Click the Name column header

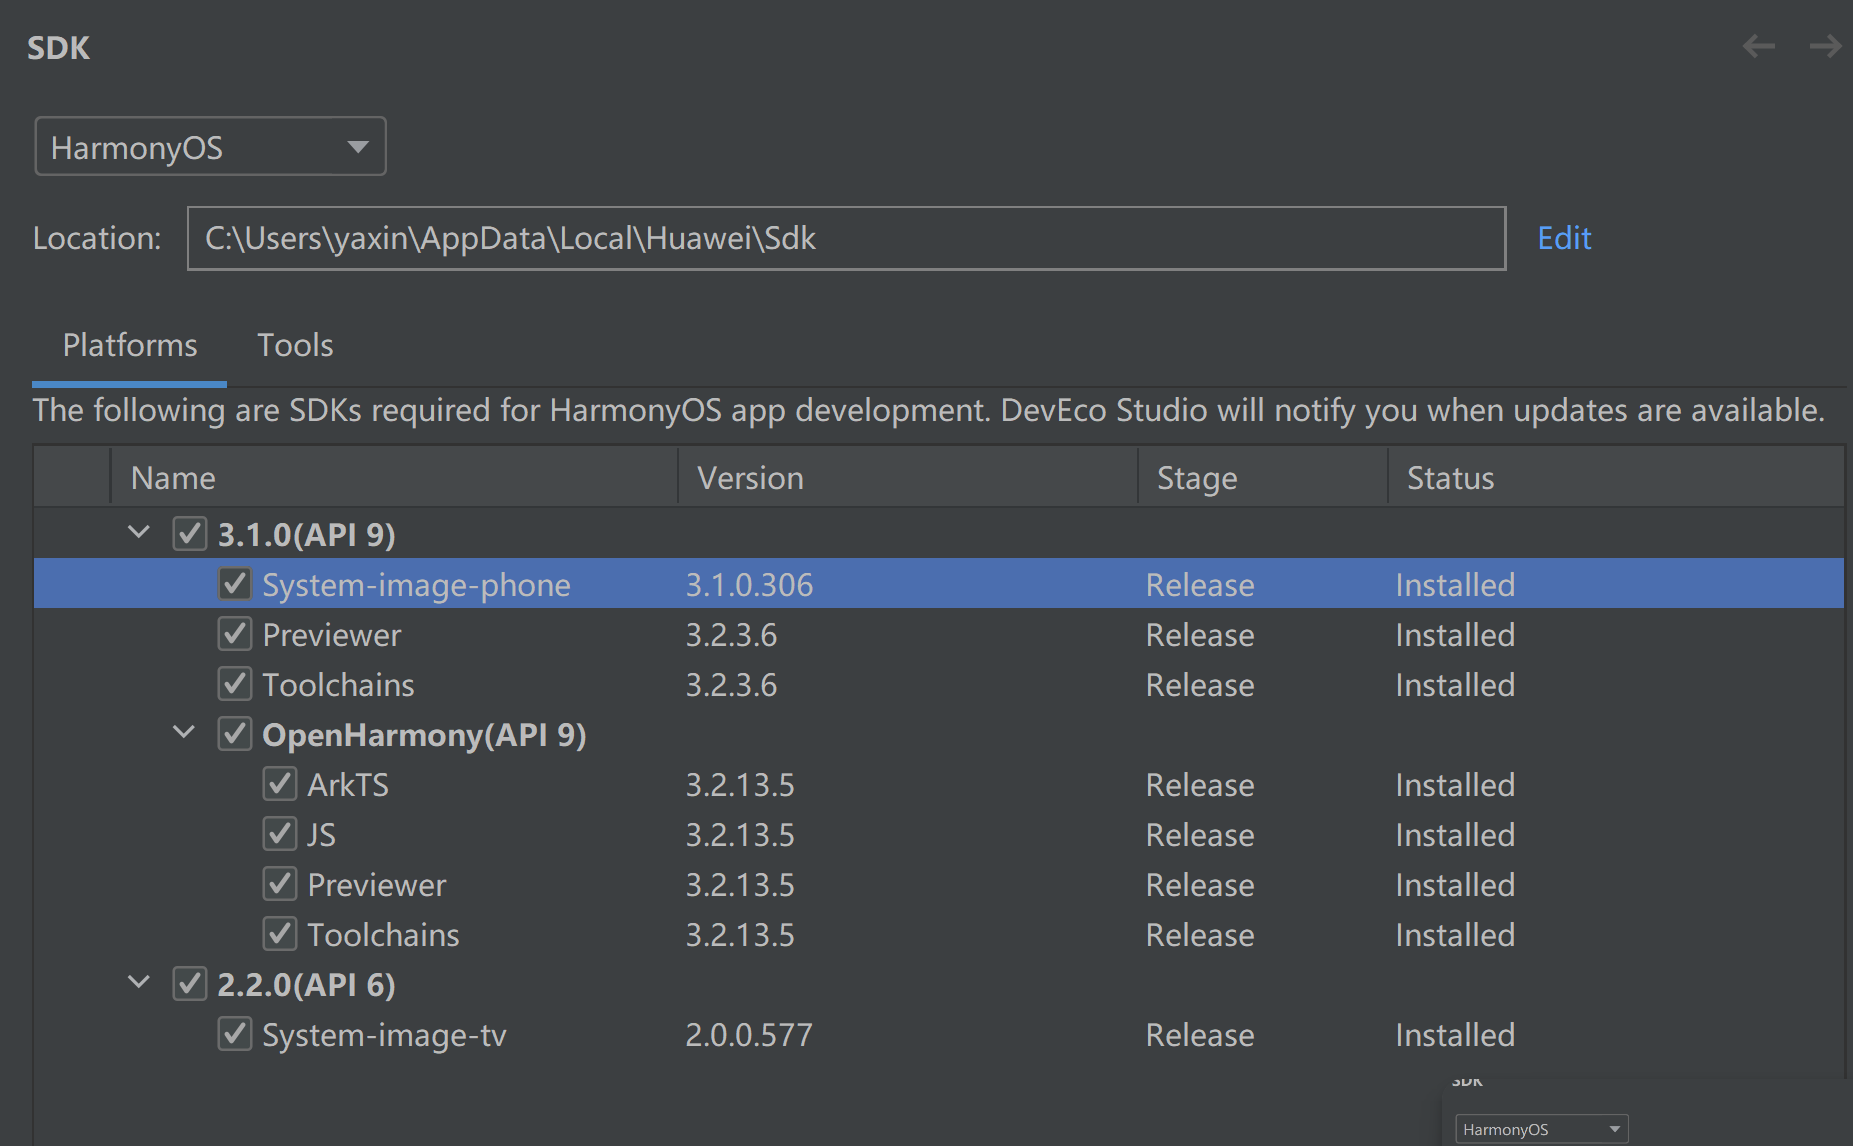[394, 478]
